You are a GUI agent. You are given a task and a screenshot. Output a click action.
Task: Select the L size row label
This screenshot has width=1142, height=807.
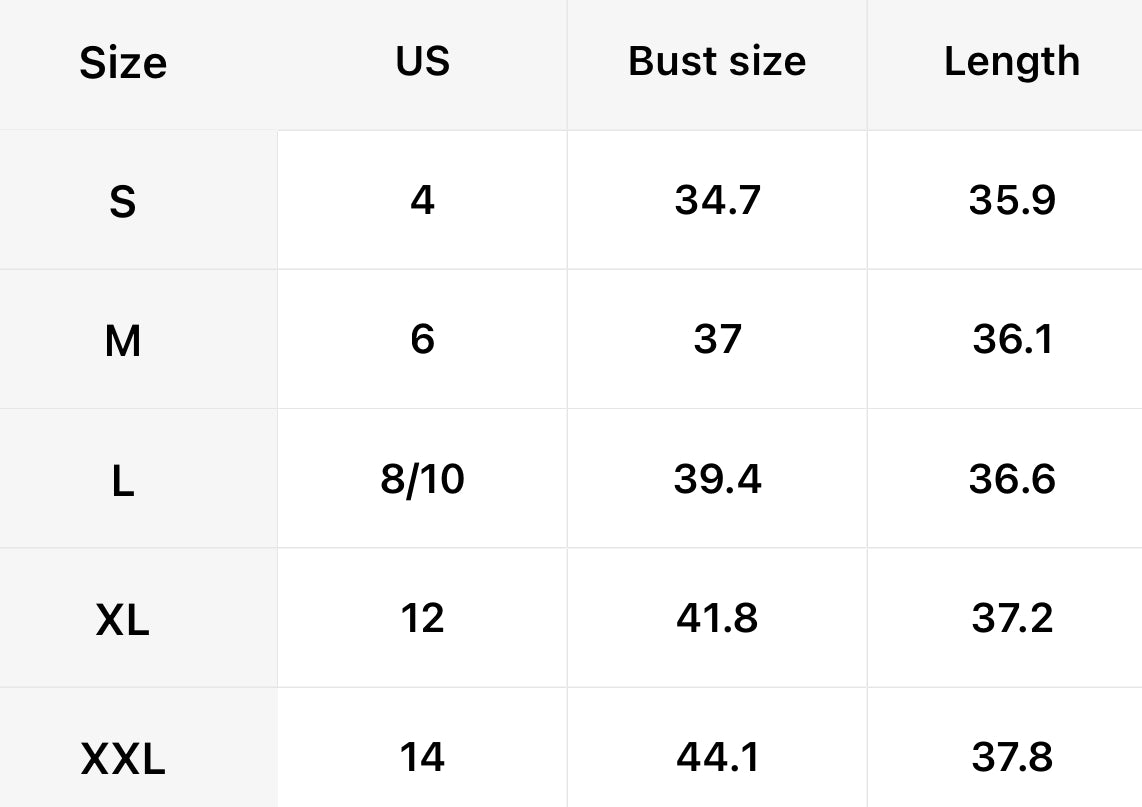click(123, 482)
